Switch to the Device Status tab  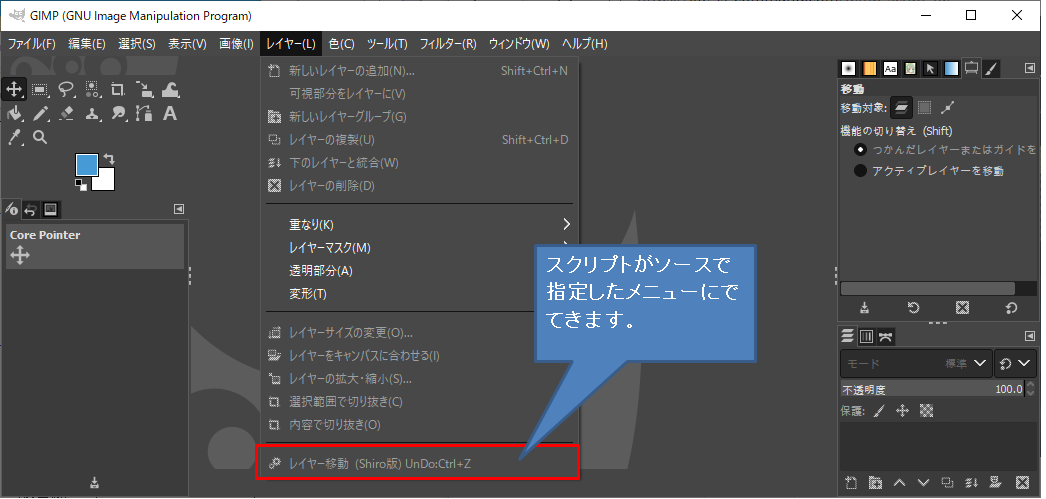(11, 209)
